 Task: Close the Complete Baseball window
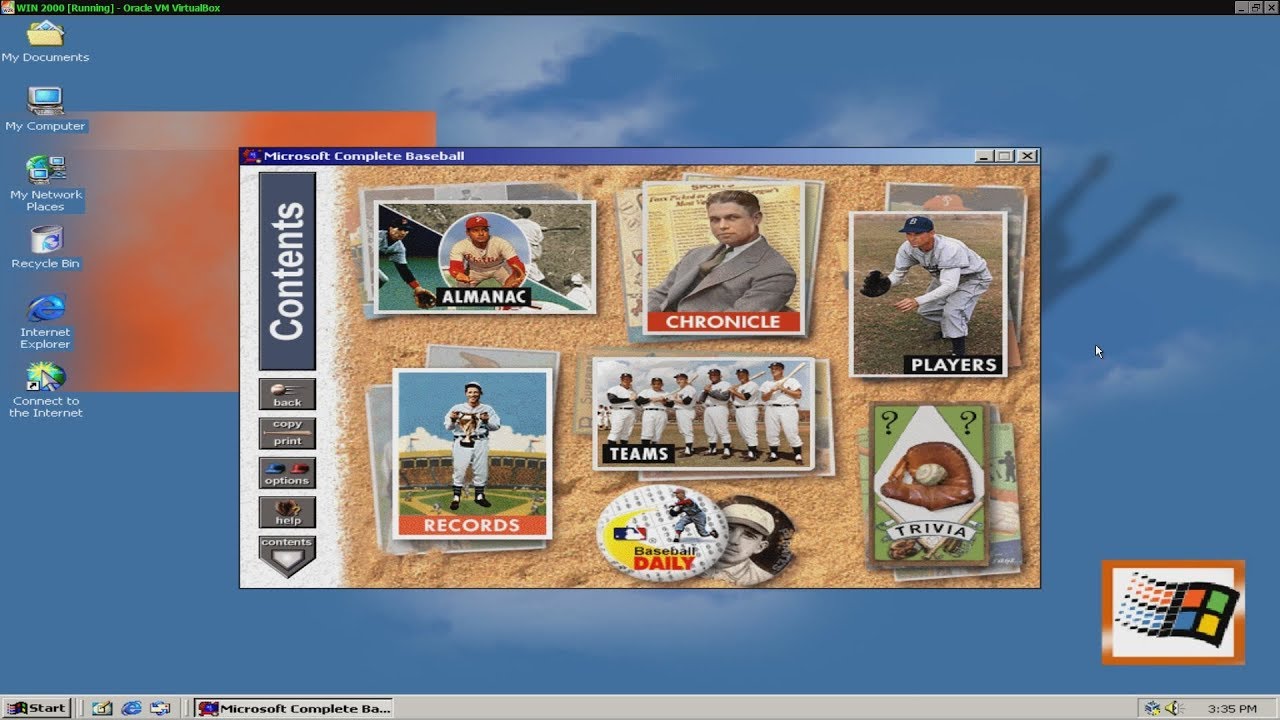point(1029,156)
